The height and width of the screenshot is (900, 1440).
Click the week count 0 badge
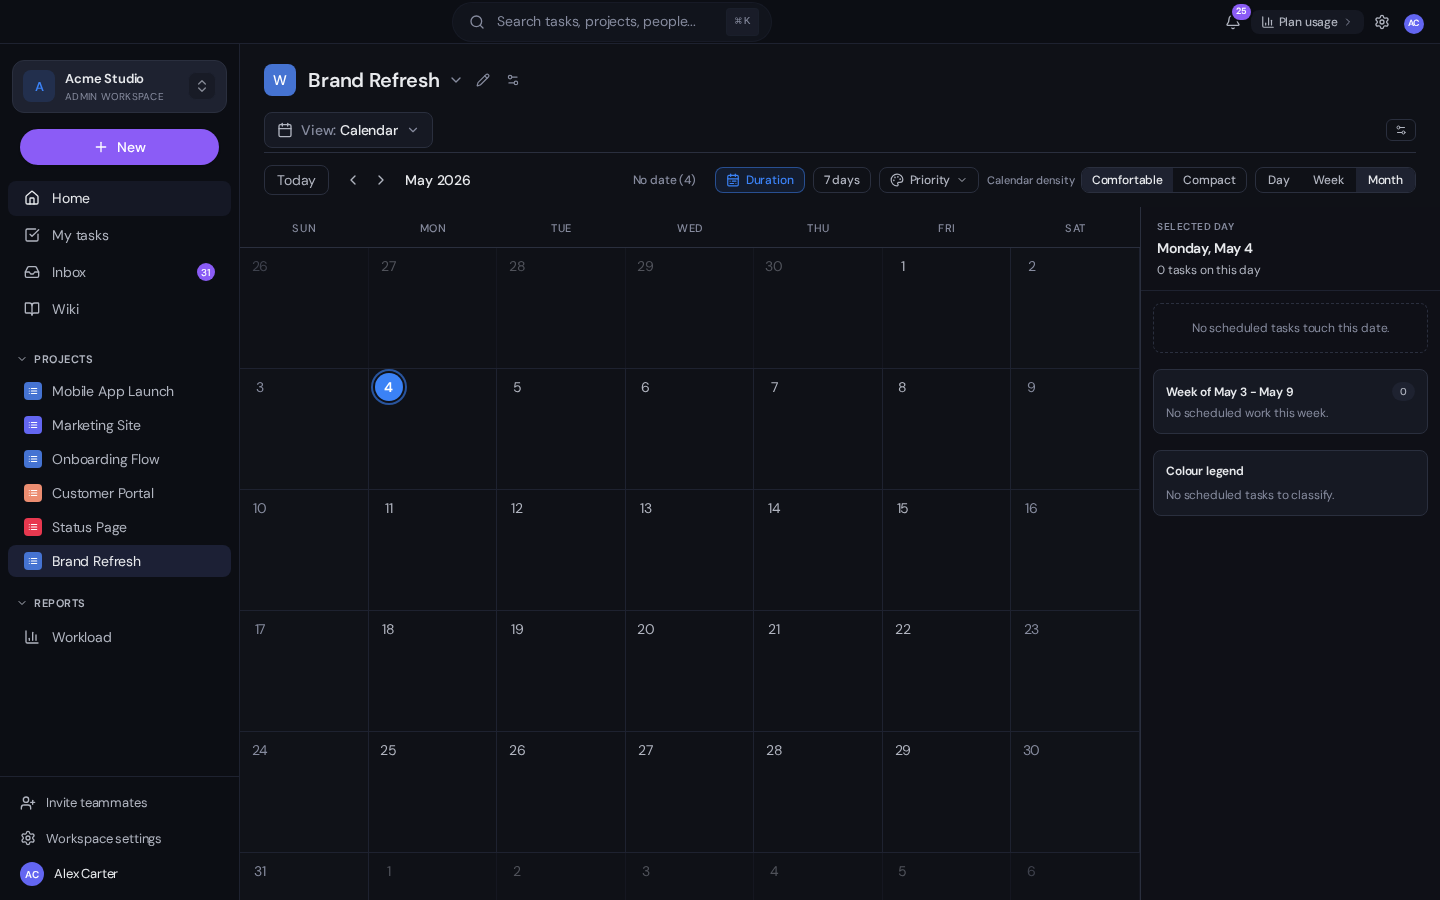click(1403, 392)
